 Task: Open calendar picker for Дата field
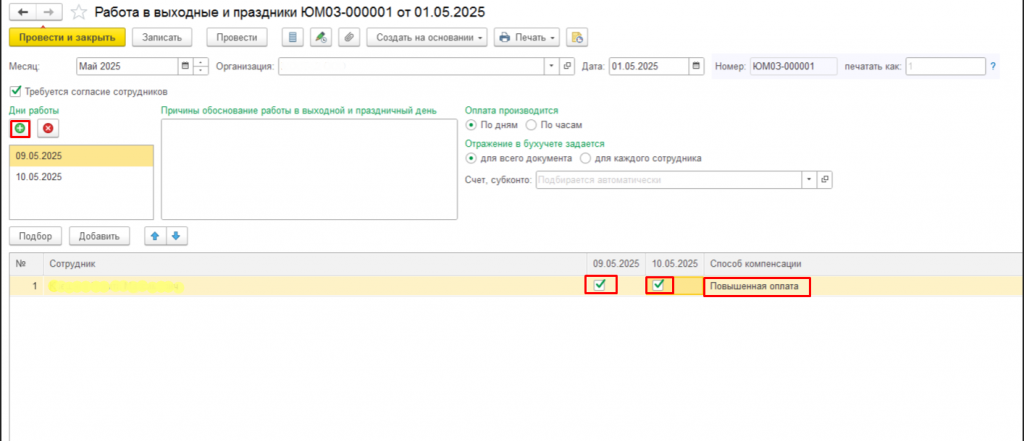pos(697,66)
